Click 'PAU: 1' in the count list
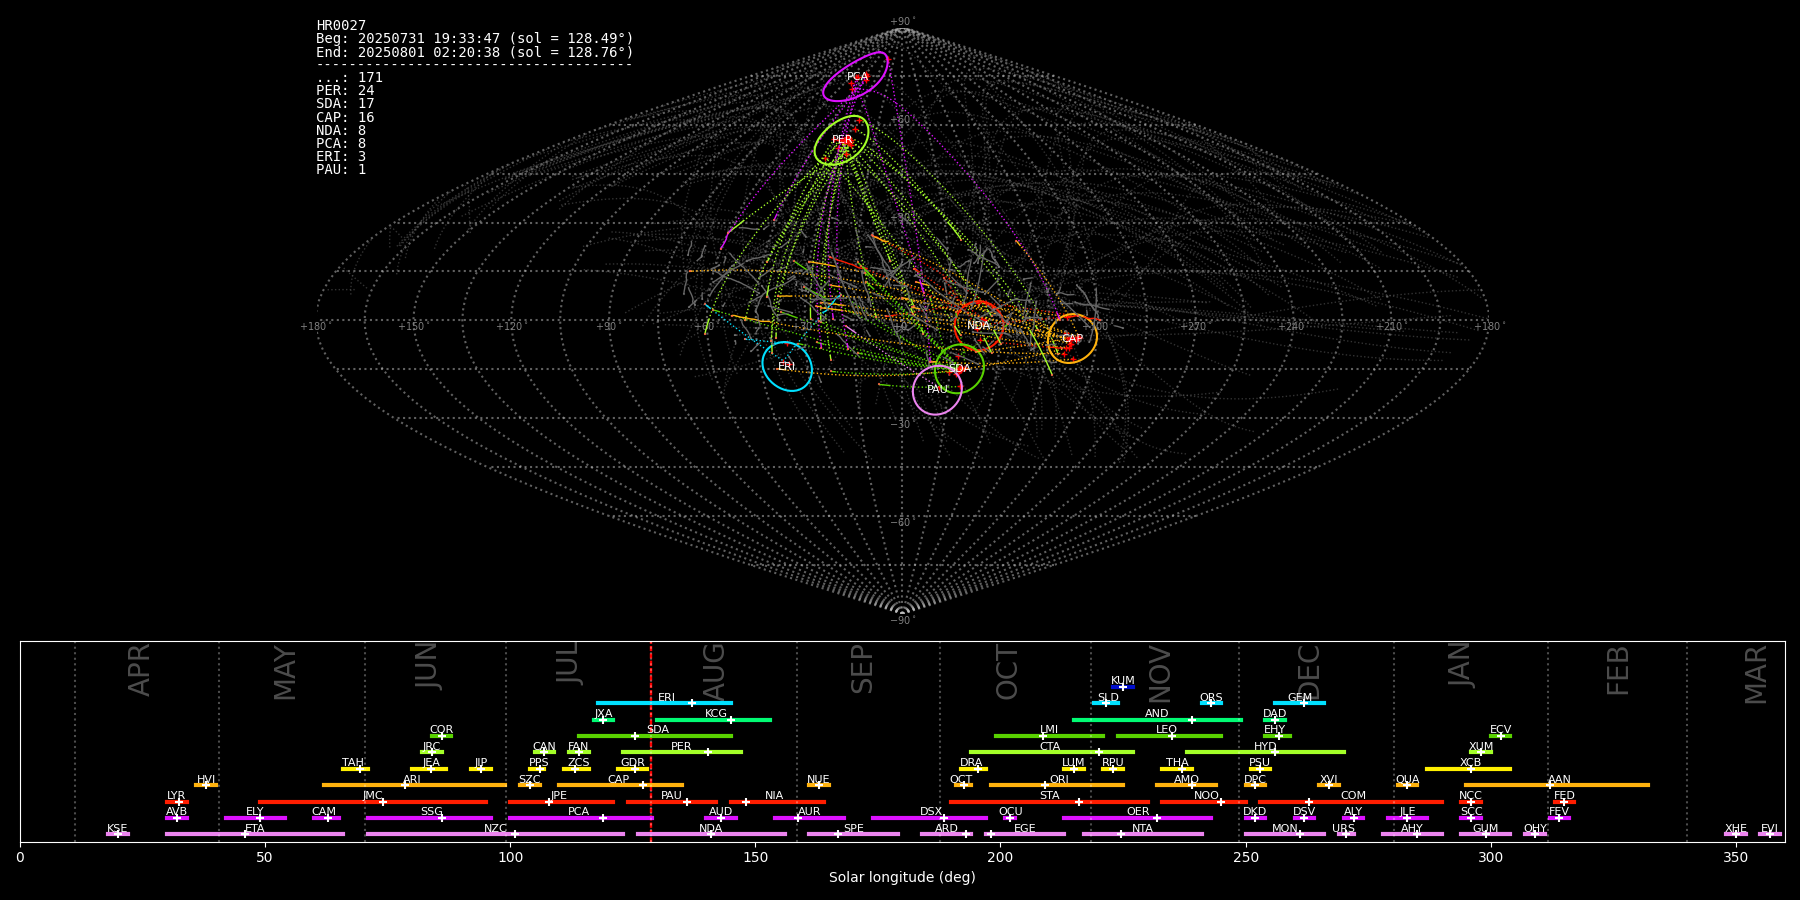 click(x=341, y=169)
